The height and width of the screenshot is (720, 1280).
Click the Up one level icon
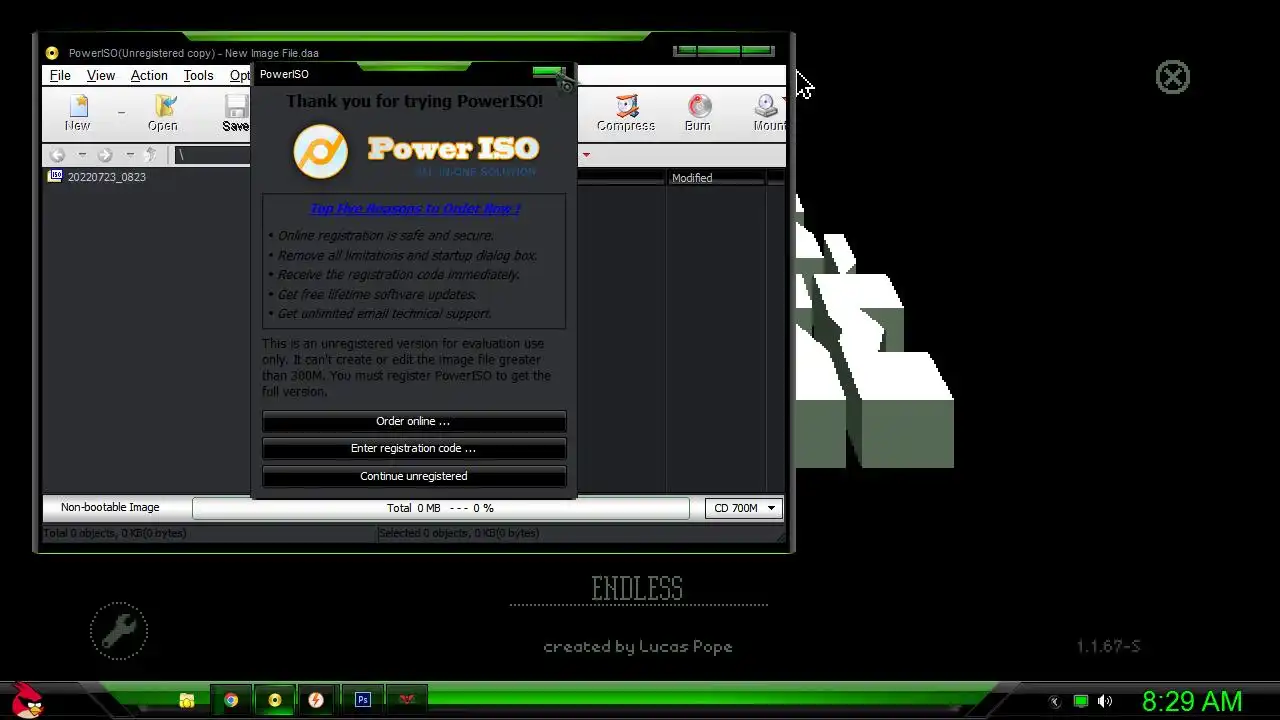tap(151, 155)
